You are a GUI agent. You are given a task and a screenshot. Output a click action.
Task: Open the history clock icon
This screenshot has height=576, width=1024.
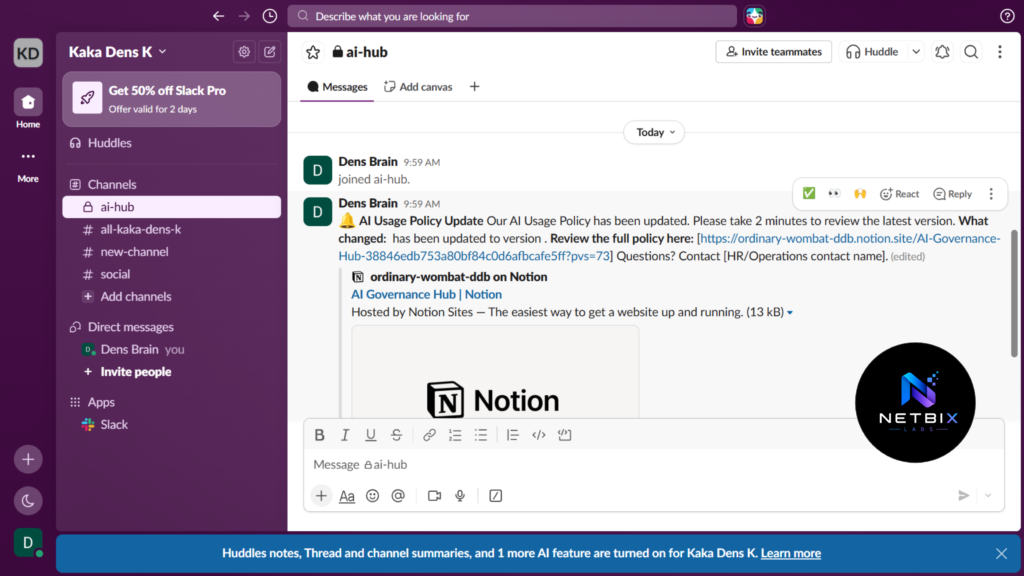click(x=270, y=16)
